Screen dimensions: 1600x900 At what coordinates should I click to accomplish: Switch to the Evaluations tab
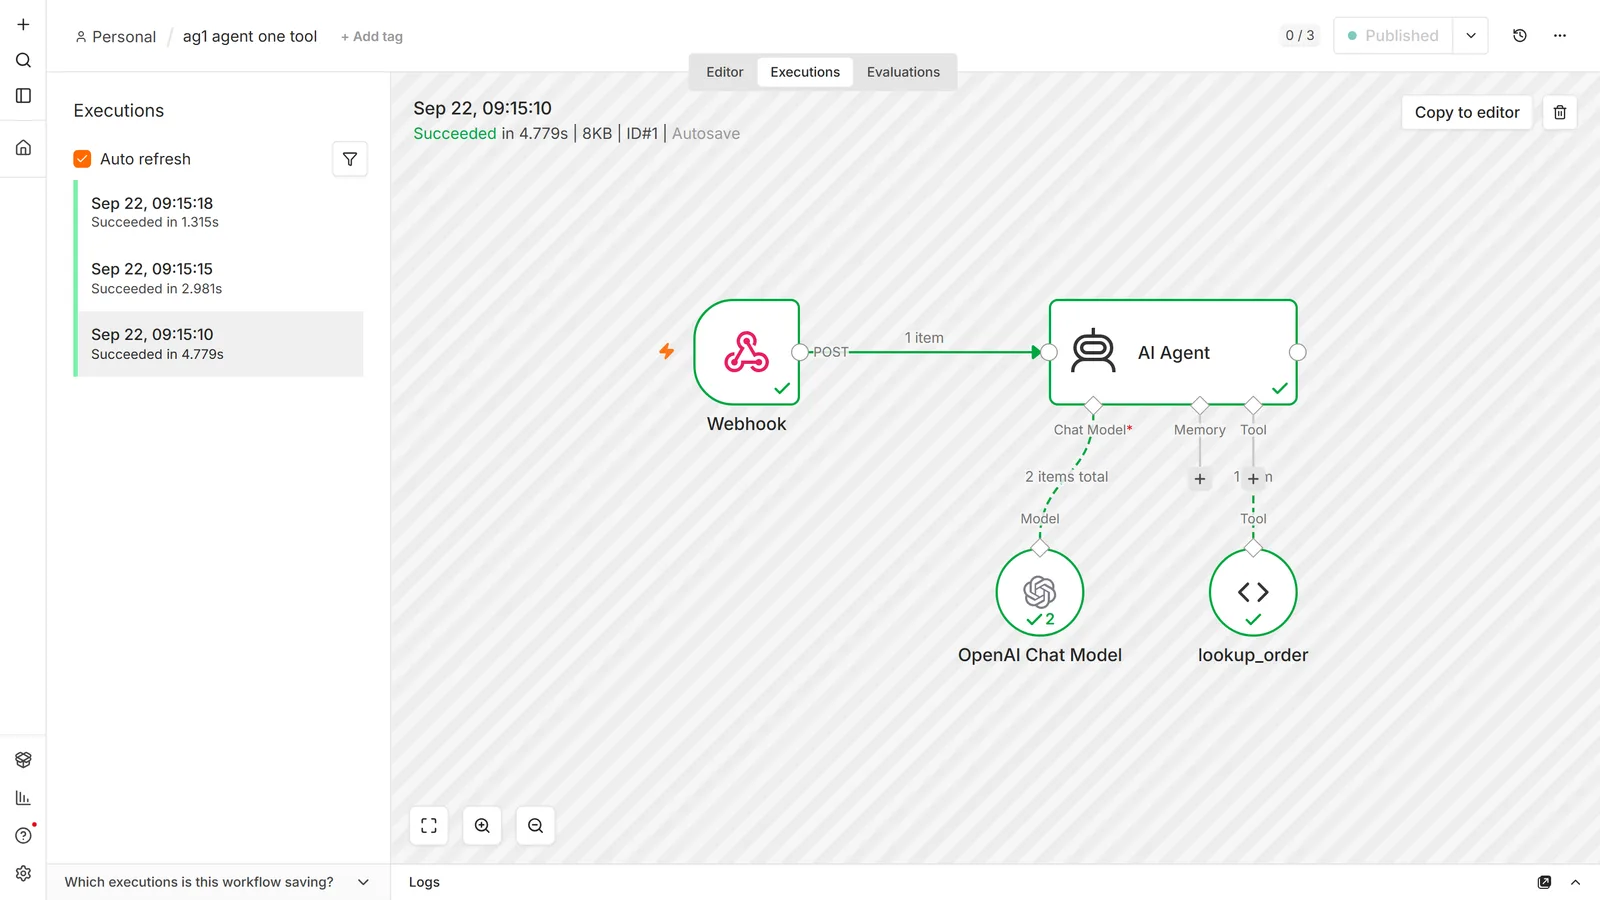click(x=903, y=72)
